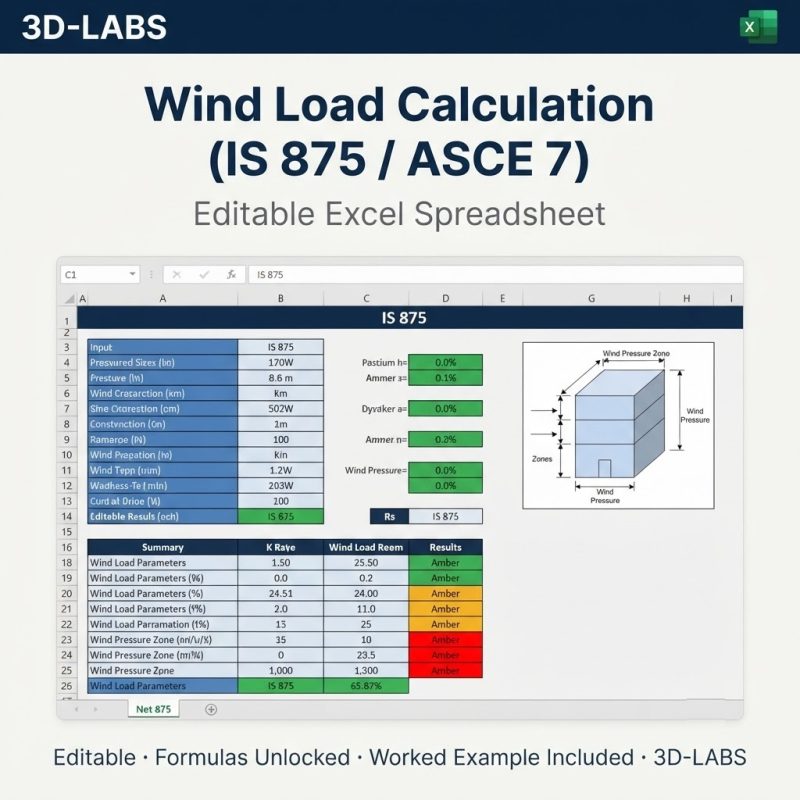The width and height of the screenshot is (800, 800).
Task: Select the Wind Crearction (km) cell
Action: [x=162, y=393]
